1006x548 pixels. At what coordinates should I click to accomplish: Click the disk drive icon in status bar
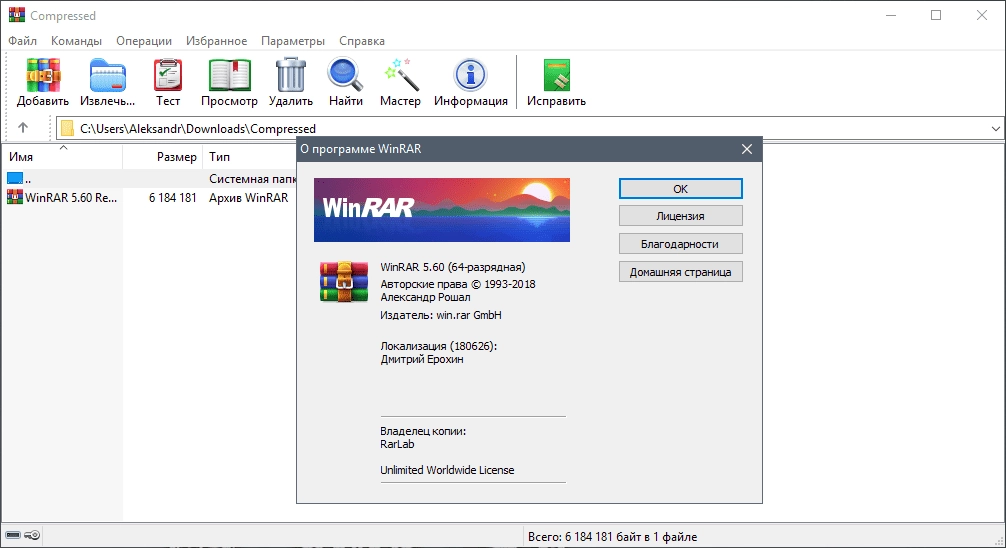(x=13, y=535)
